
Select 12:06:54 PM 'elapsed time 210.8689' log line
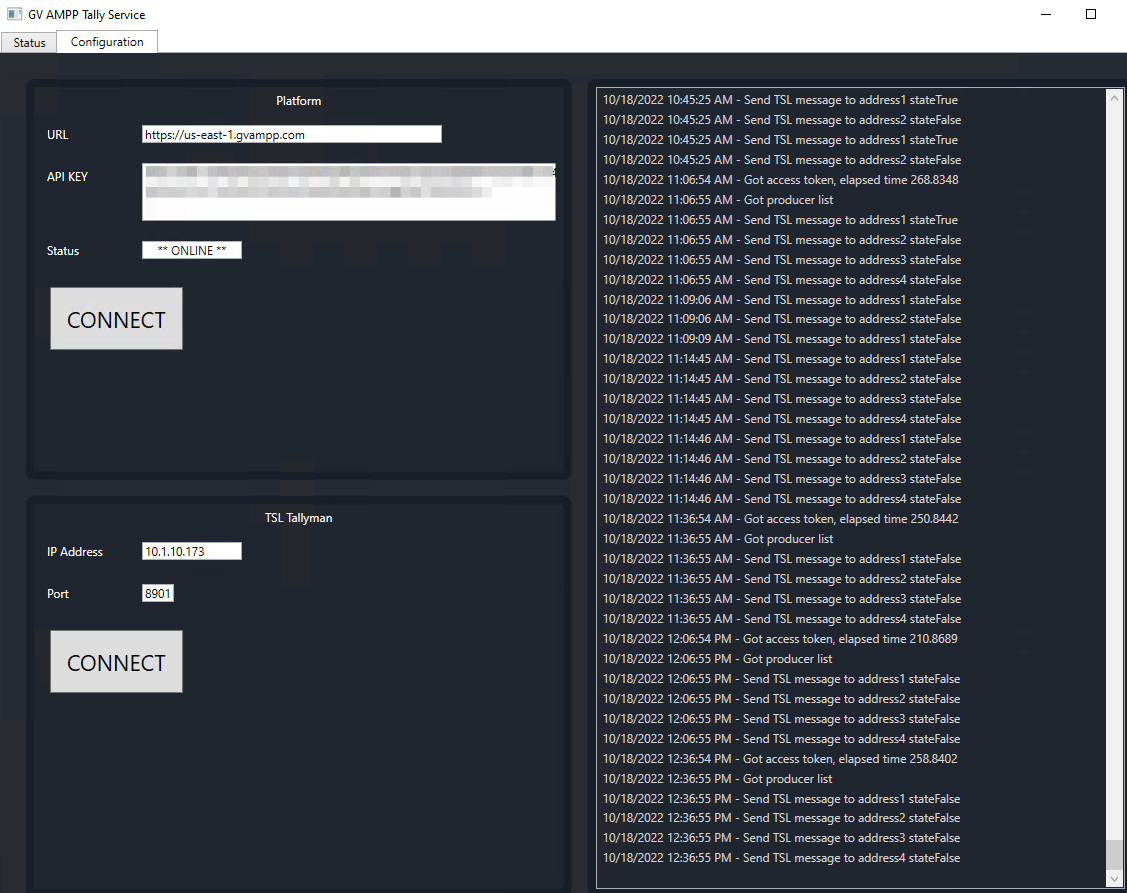tap(780, 638)
